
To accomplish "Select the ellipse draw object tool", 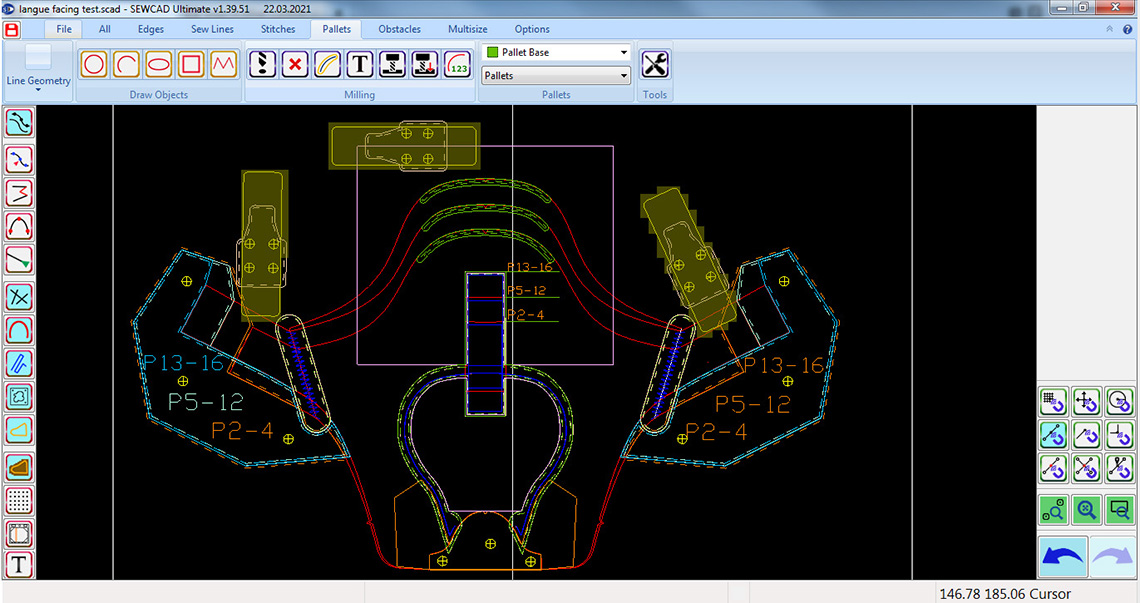I will [x=158, y=64].
